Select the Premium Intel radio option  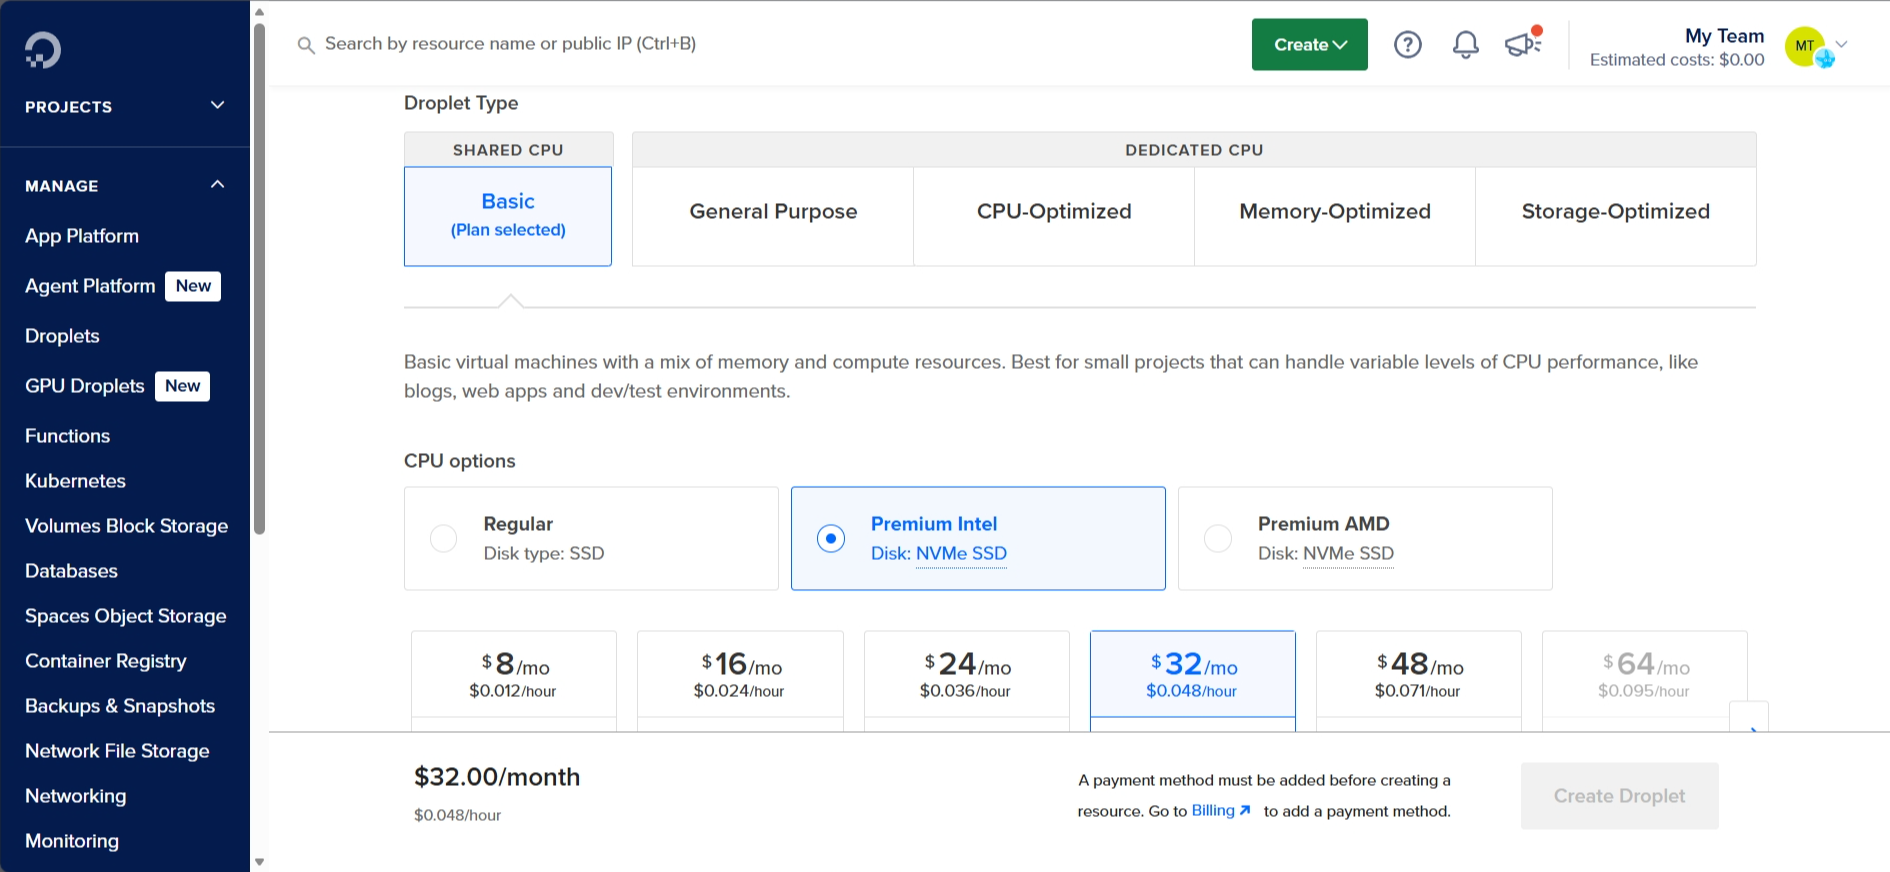coord(831,538)
